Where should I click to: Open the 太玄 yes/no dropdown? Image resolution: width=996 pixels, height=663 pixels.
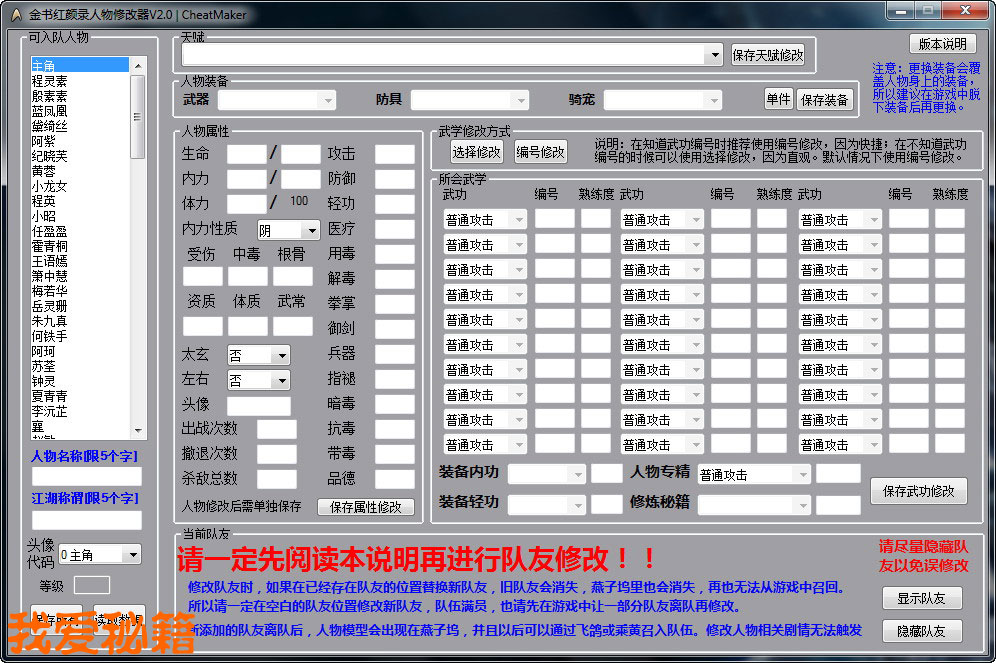282,355
